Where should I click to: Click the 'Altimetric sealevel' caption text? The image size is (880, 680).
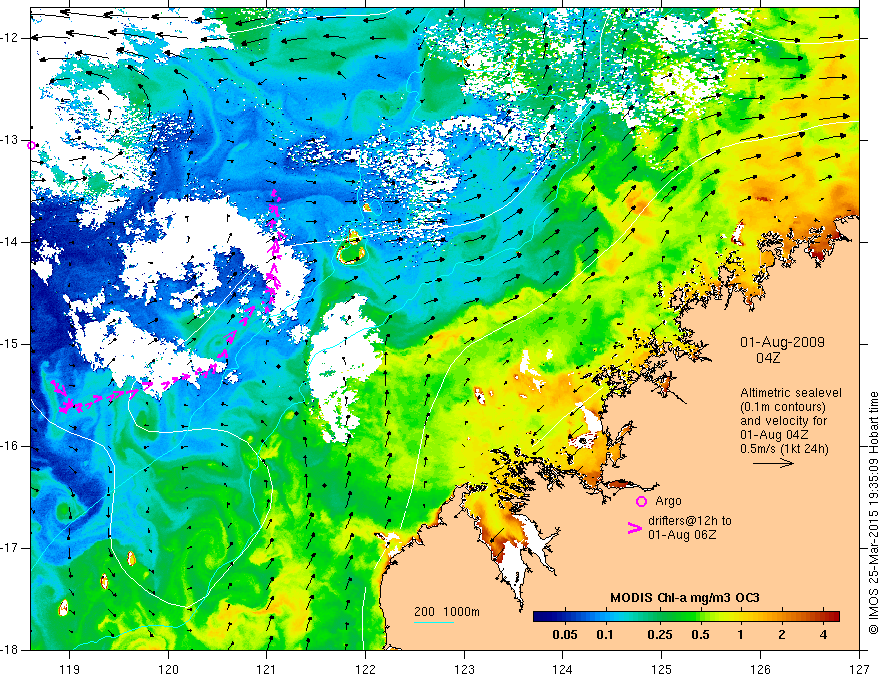(791, 393)
